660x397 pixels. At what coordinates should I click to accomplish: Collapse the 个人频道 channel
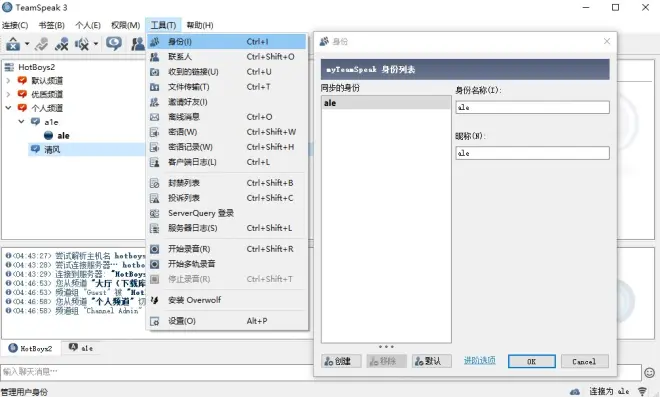[8, 108]
